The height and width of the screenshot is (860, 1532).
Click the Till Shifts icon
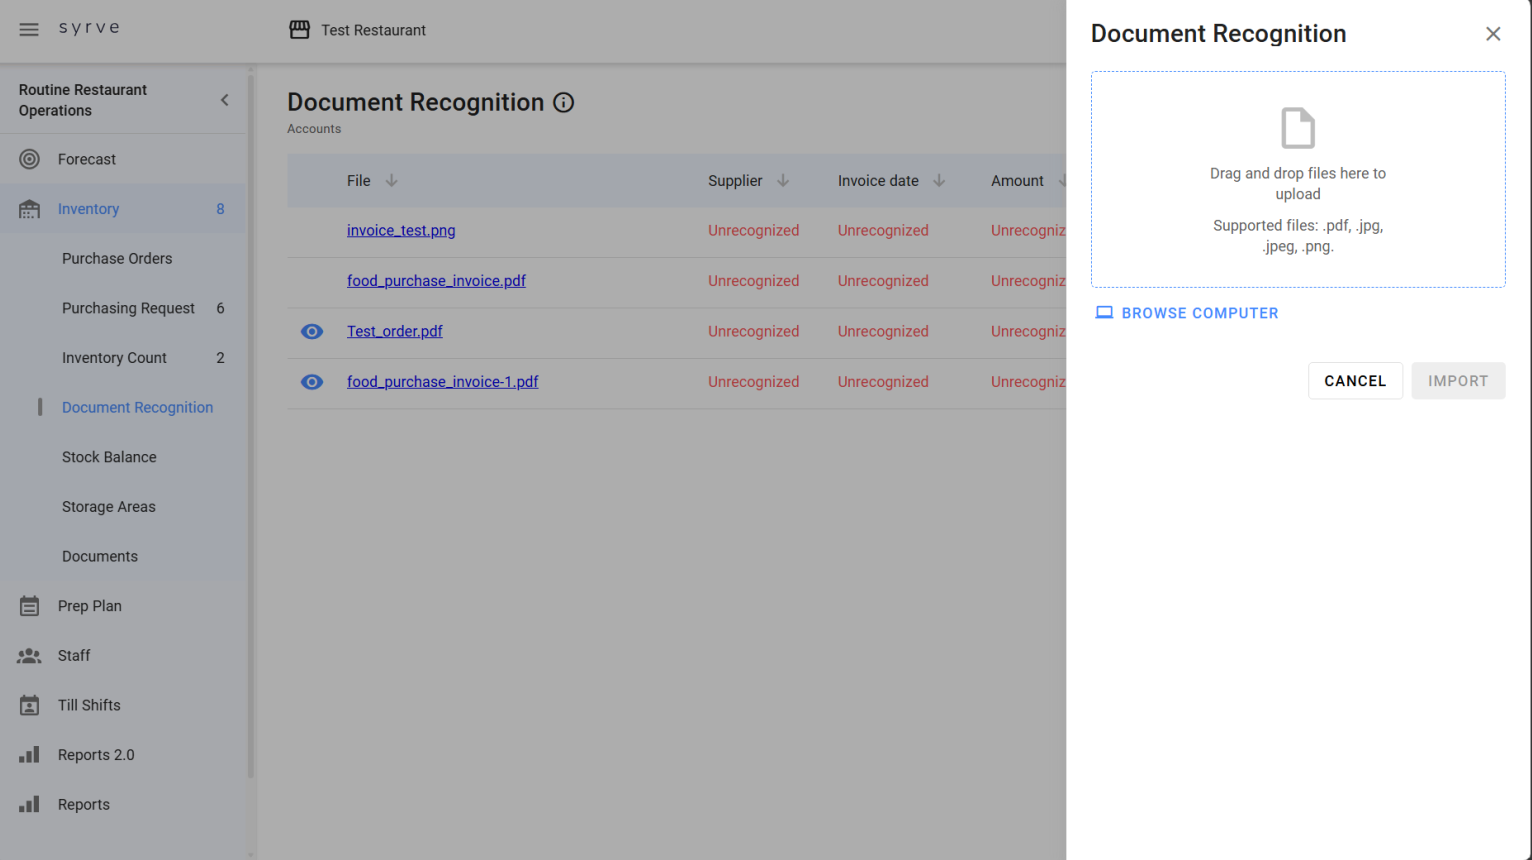point(30,705)
